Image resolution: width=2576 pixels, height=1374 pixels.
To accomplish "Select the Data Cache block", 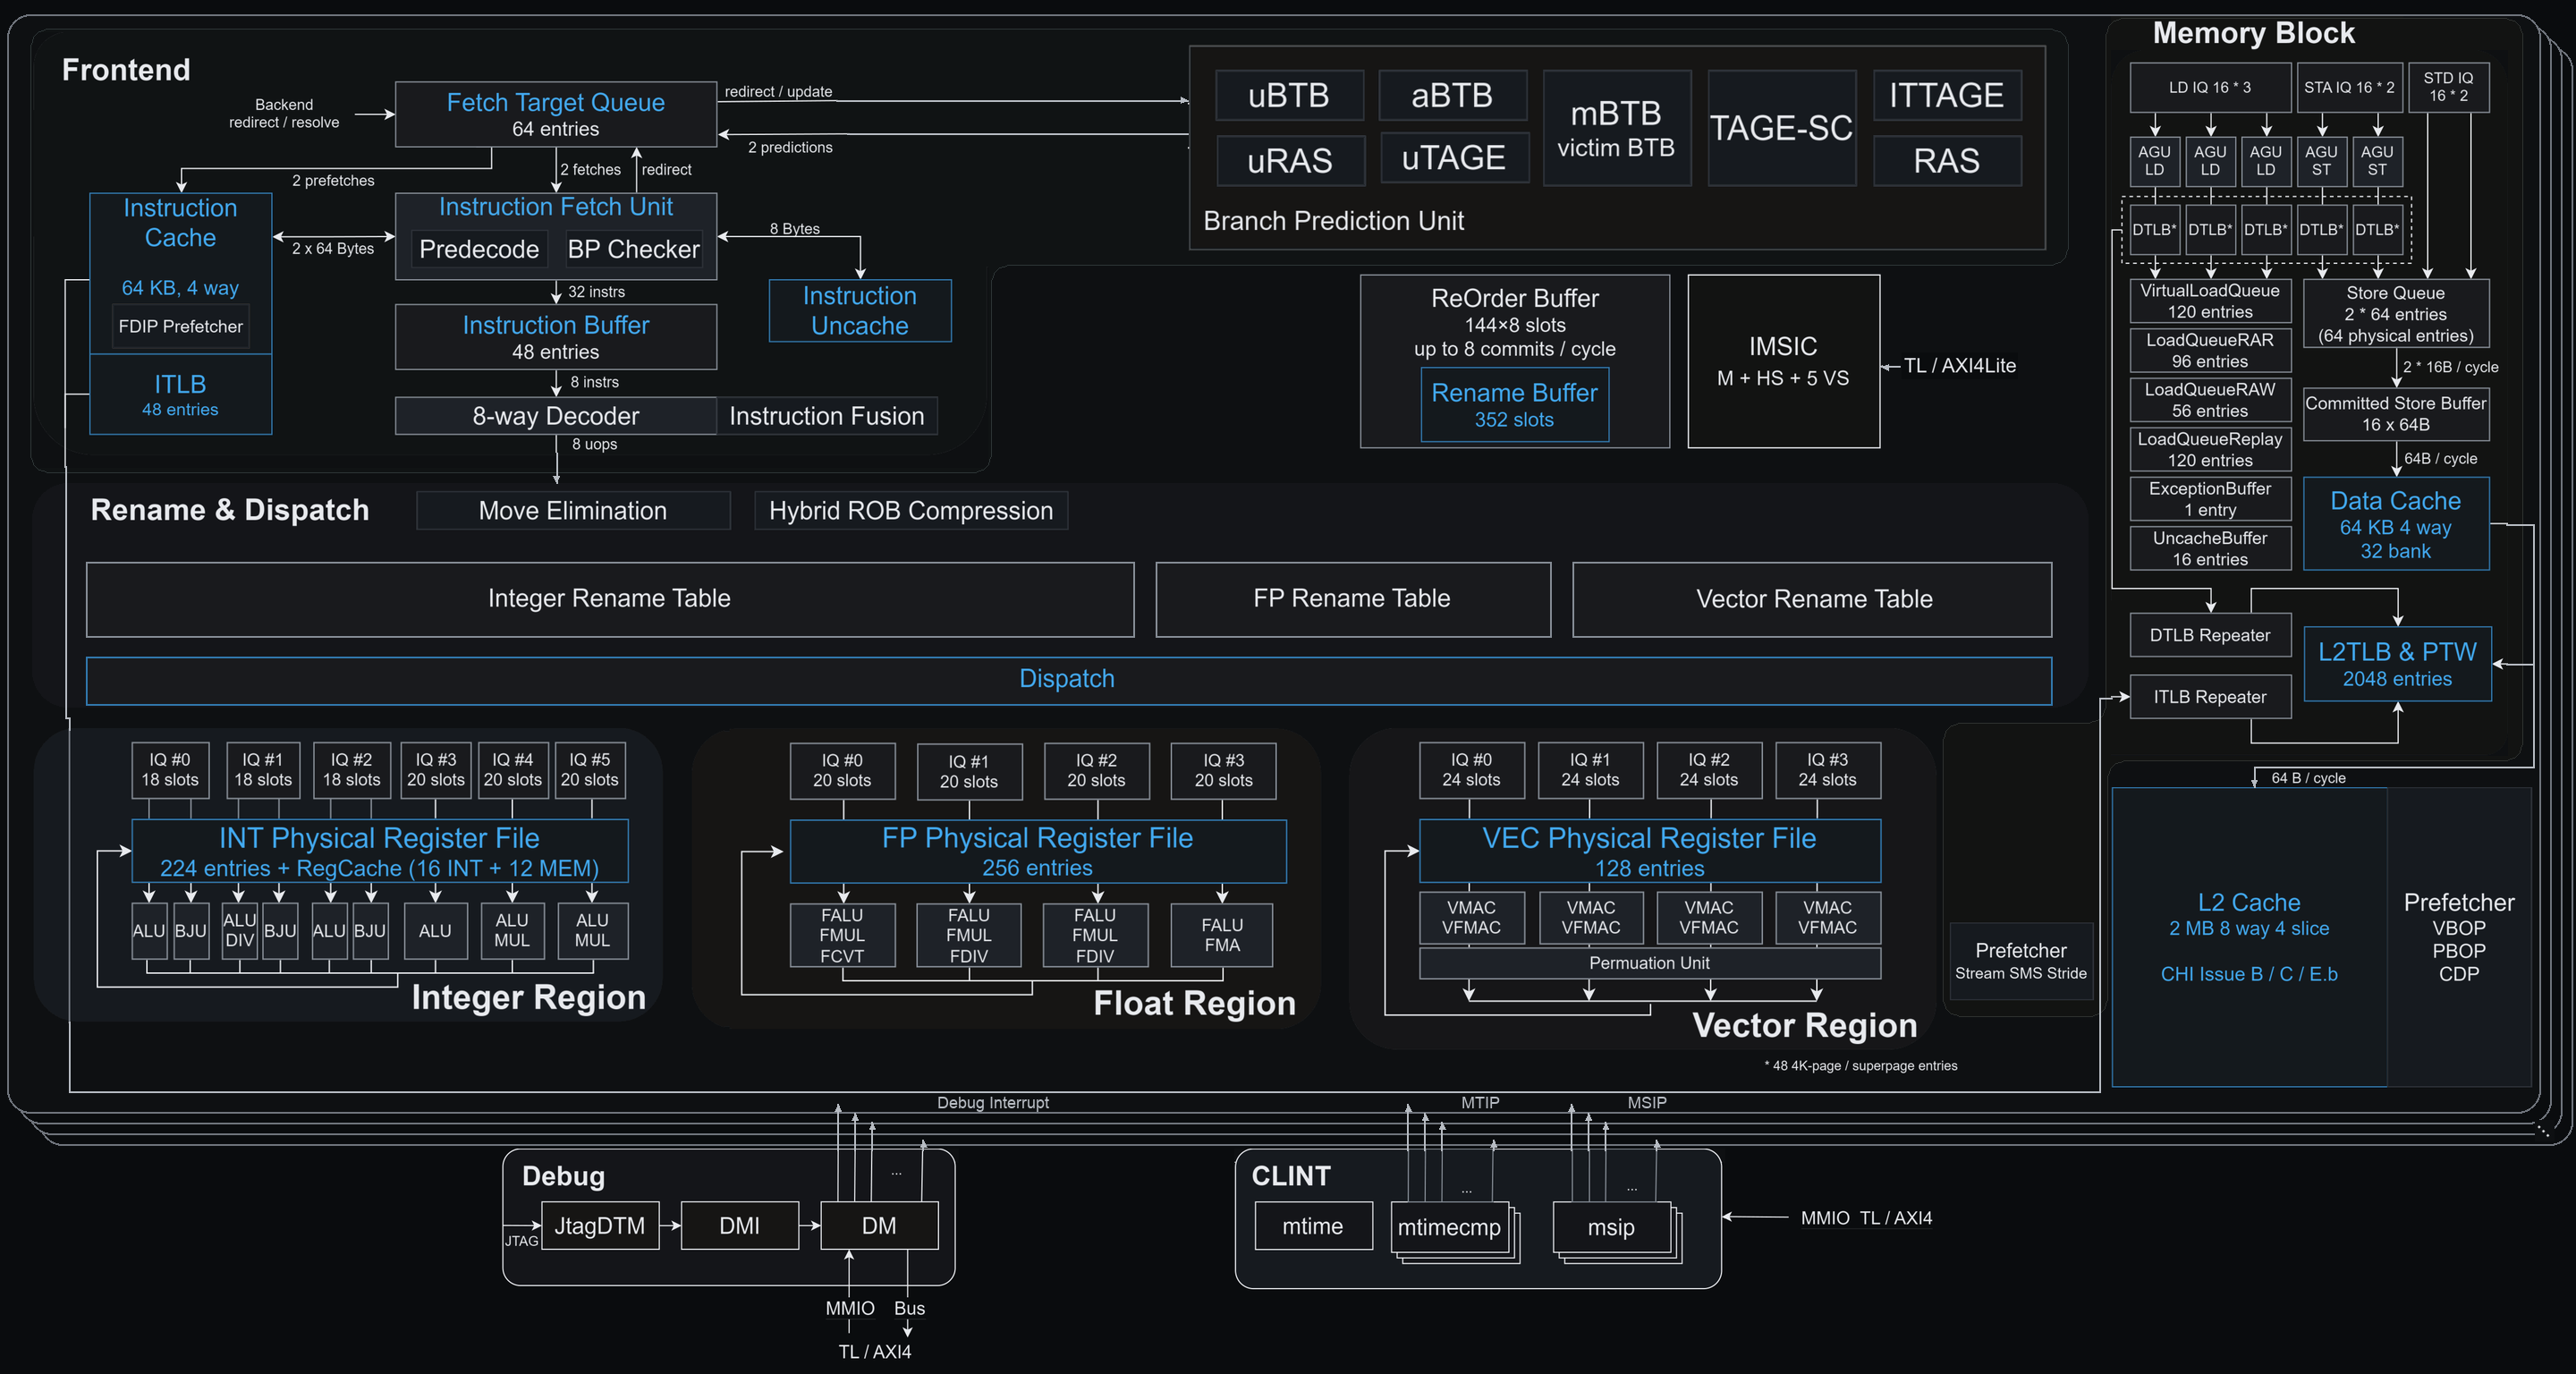I will click(2396, 524).
